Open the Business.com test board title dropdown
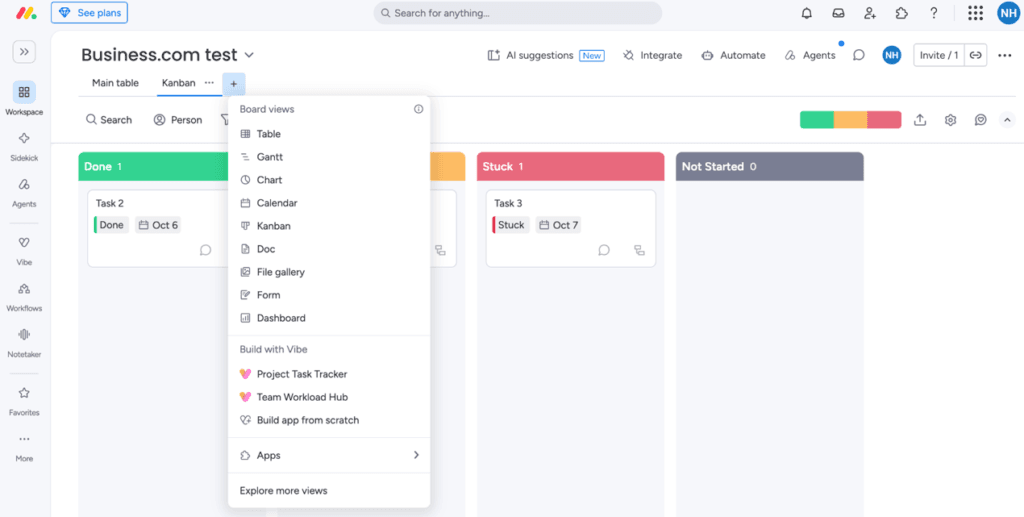This screenshot has width=1024, height=517. [248, 55]
